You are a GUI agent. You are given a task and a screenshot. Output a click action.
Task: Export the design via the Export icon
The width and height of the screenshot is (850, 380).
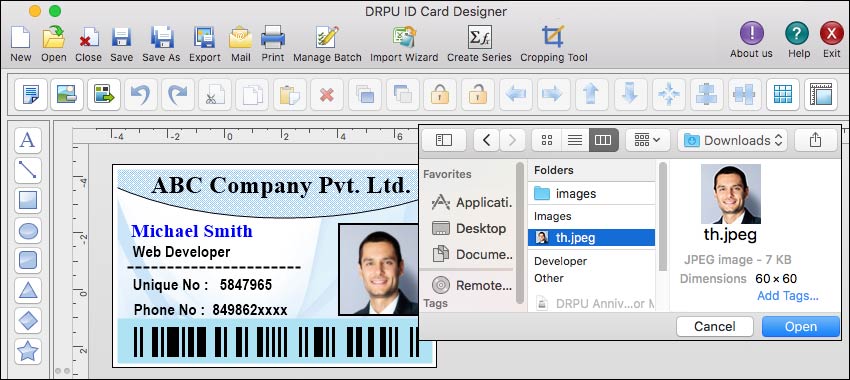click(x=204, y=37)
